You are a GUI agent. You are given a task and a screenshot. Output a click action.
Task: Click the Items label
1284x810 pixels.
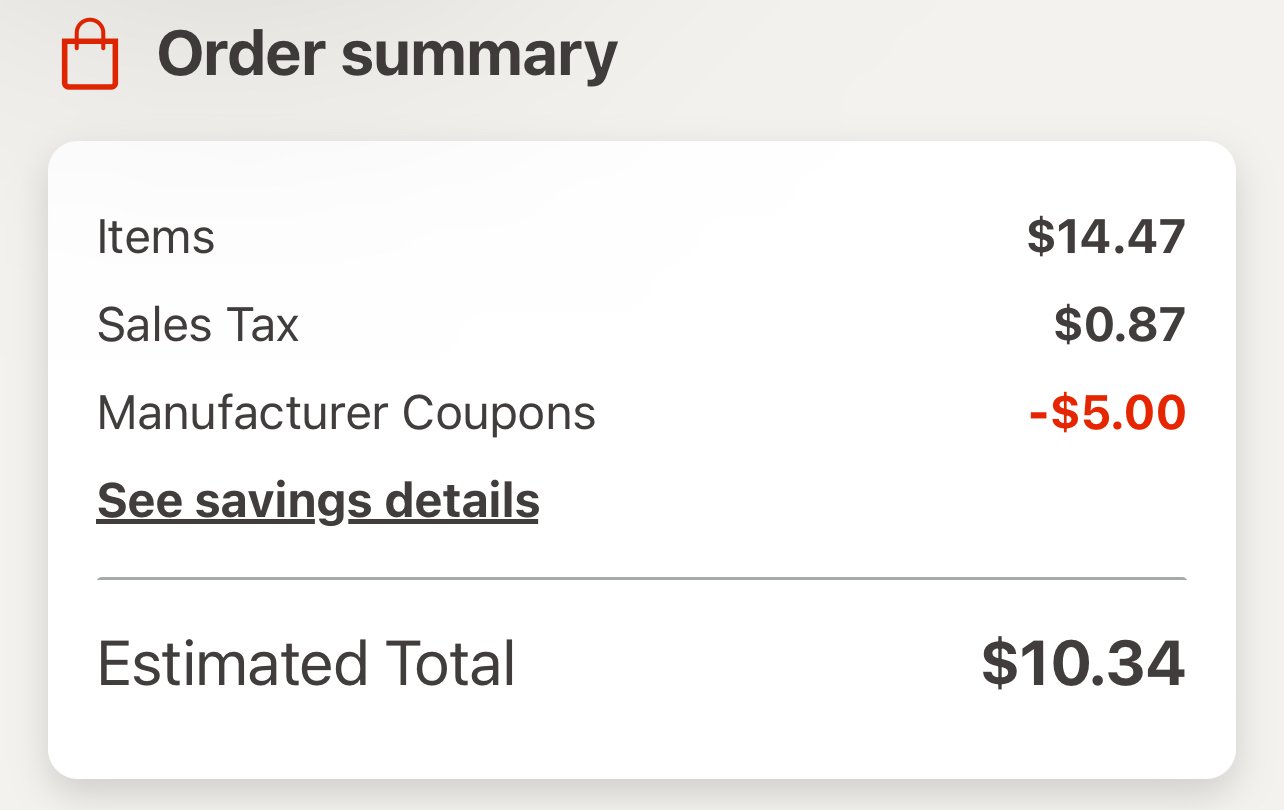point(156,238)
